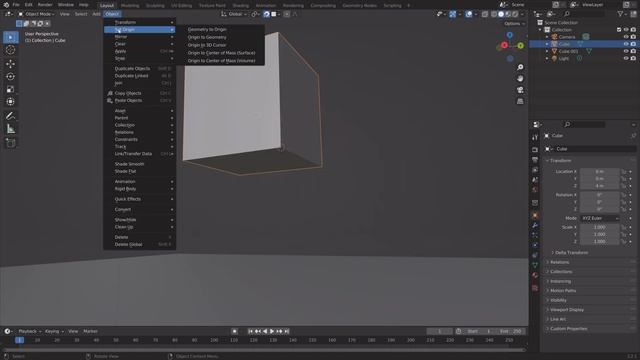Click the Options button in viewport
Viewport: 640px width, 360px height.
(514, 24)
